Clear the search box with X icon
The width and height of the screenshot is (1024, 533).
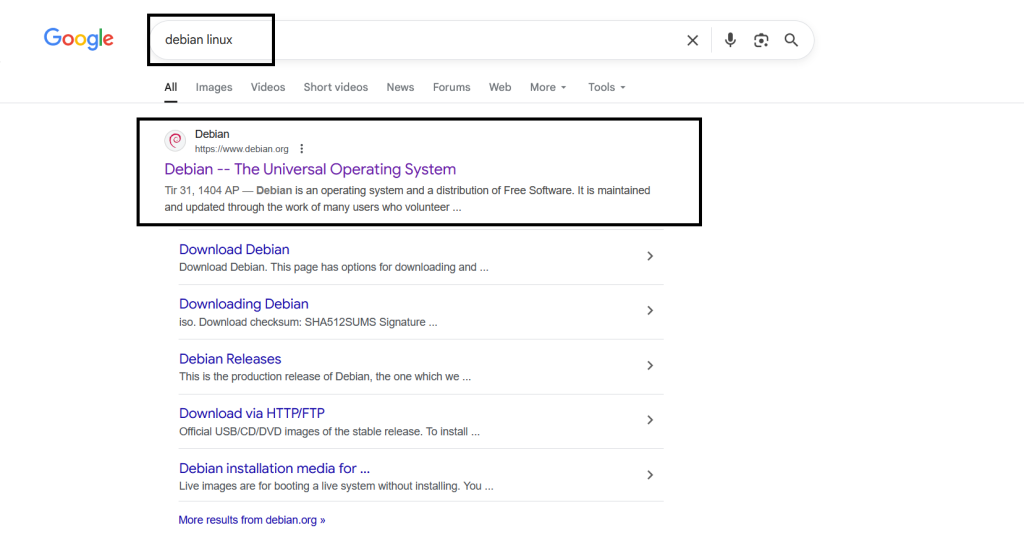[692, 40]
